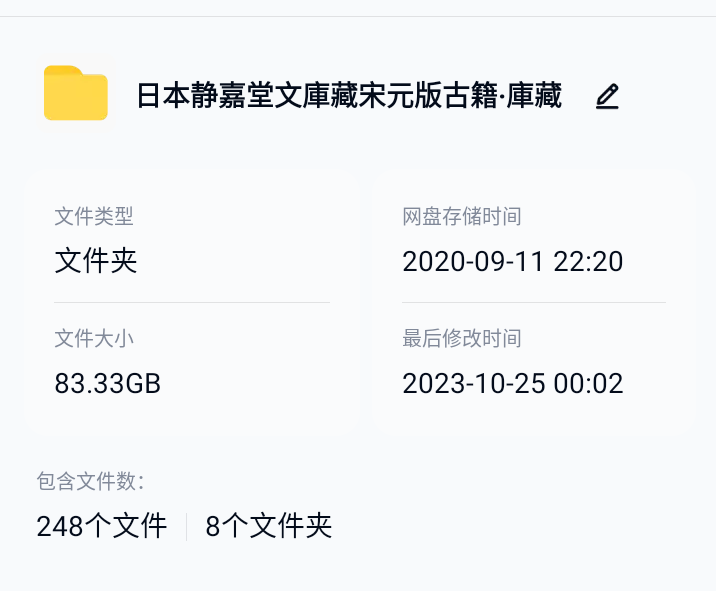
Task: Select the folder name 日本静嘉堂文庫藏宋元版古籍·庫藏
Action: pos(349,96)
